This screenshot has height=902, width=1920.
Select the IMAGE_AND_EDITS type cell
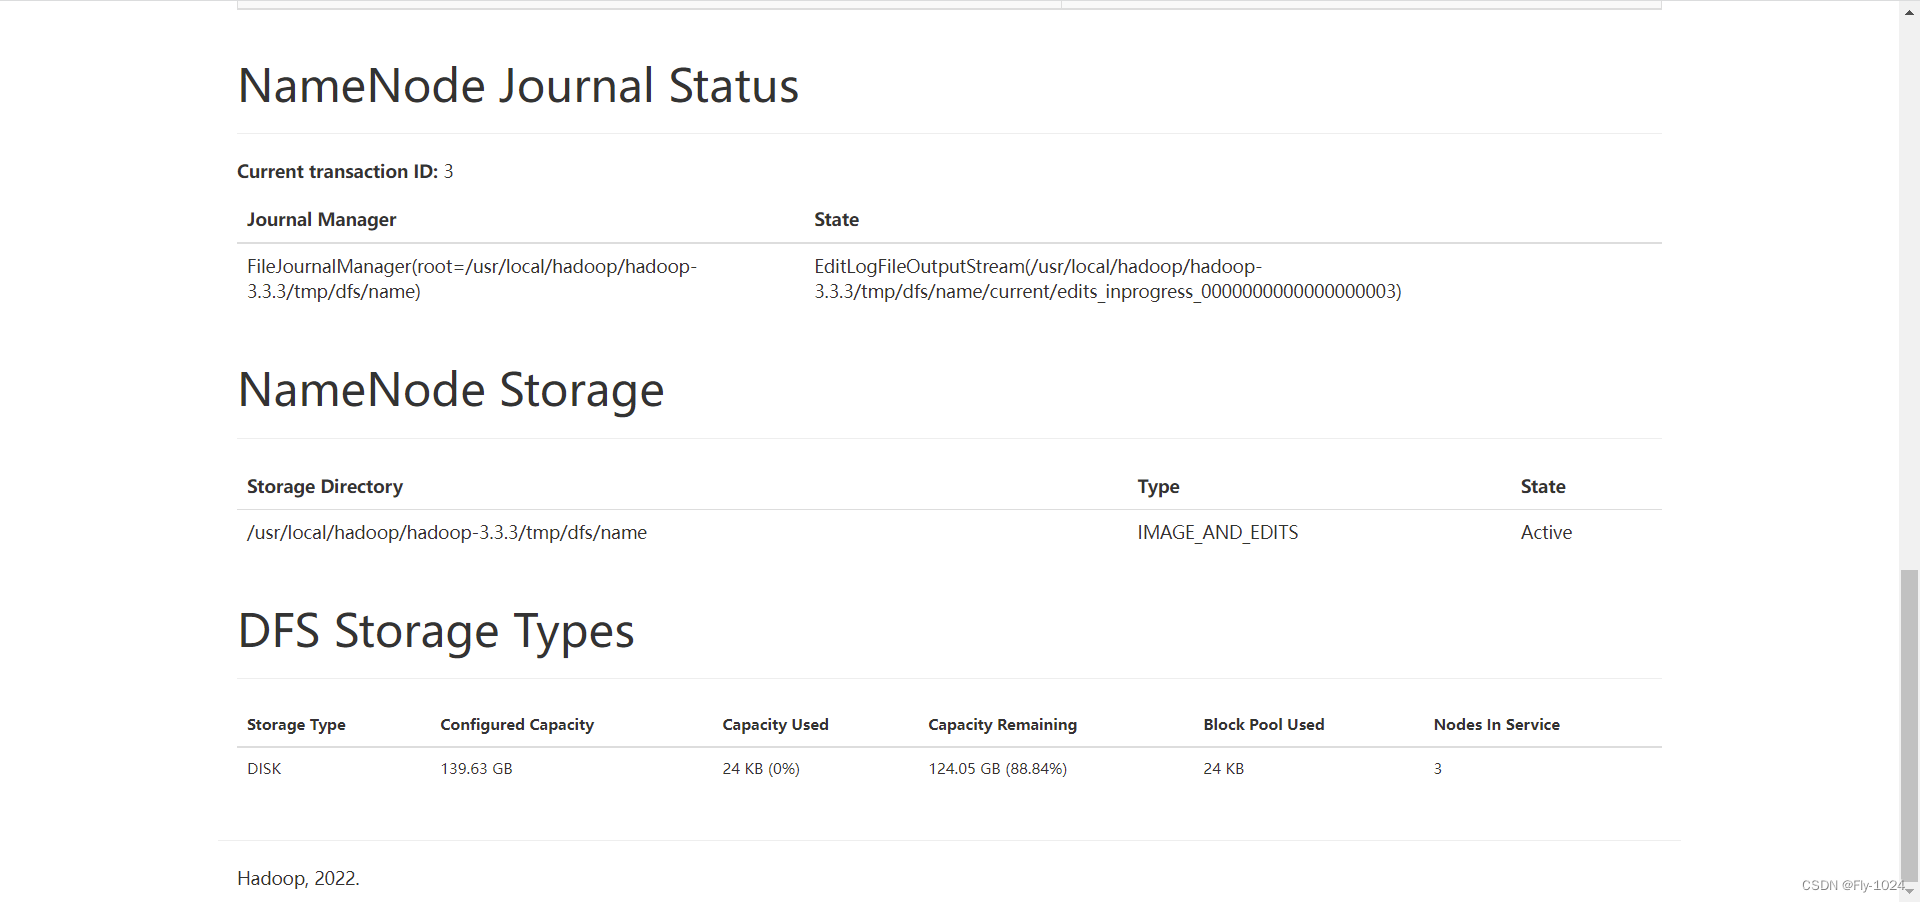pyautogui.click(x=1217, y=532)
